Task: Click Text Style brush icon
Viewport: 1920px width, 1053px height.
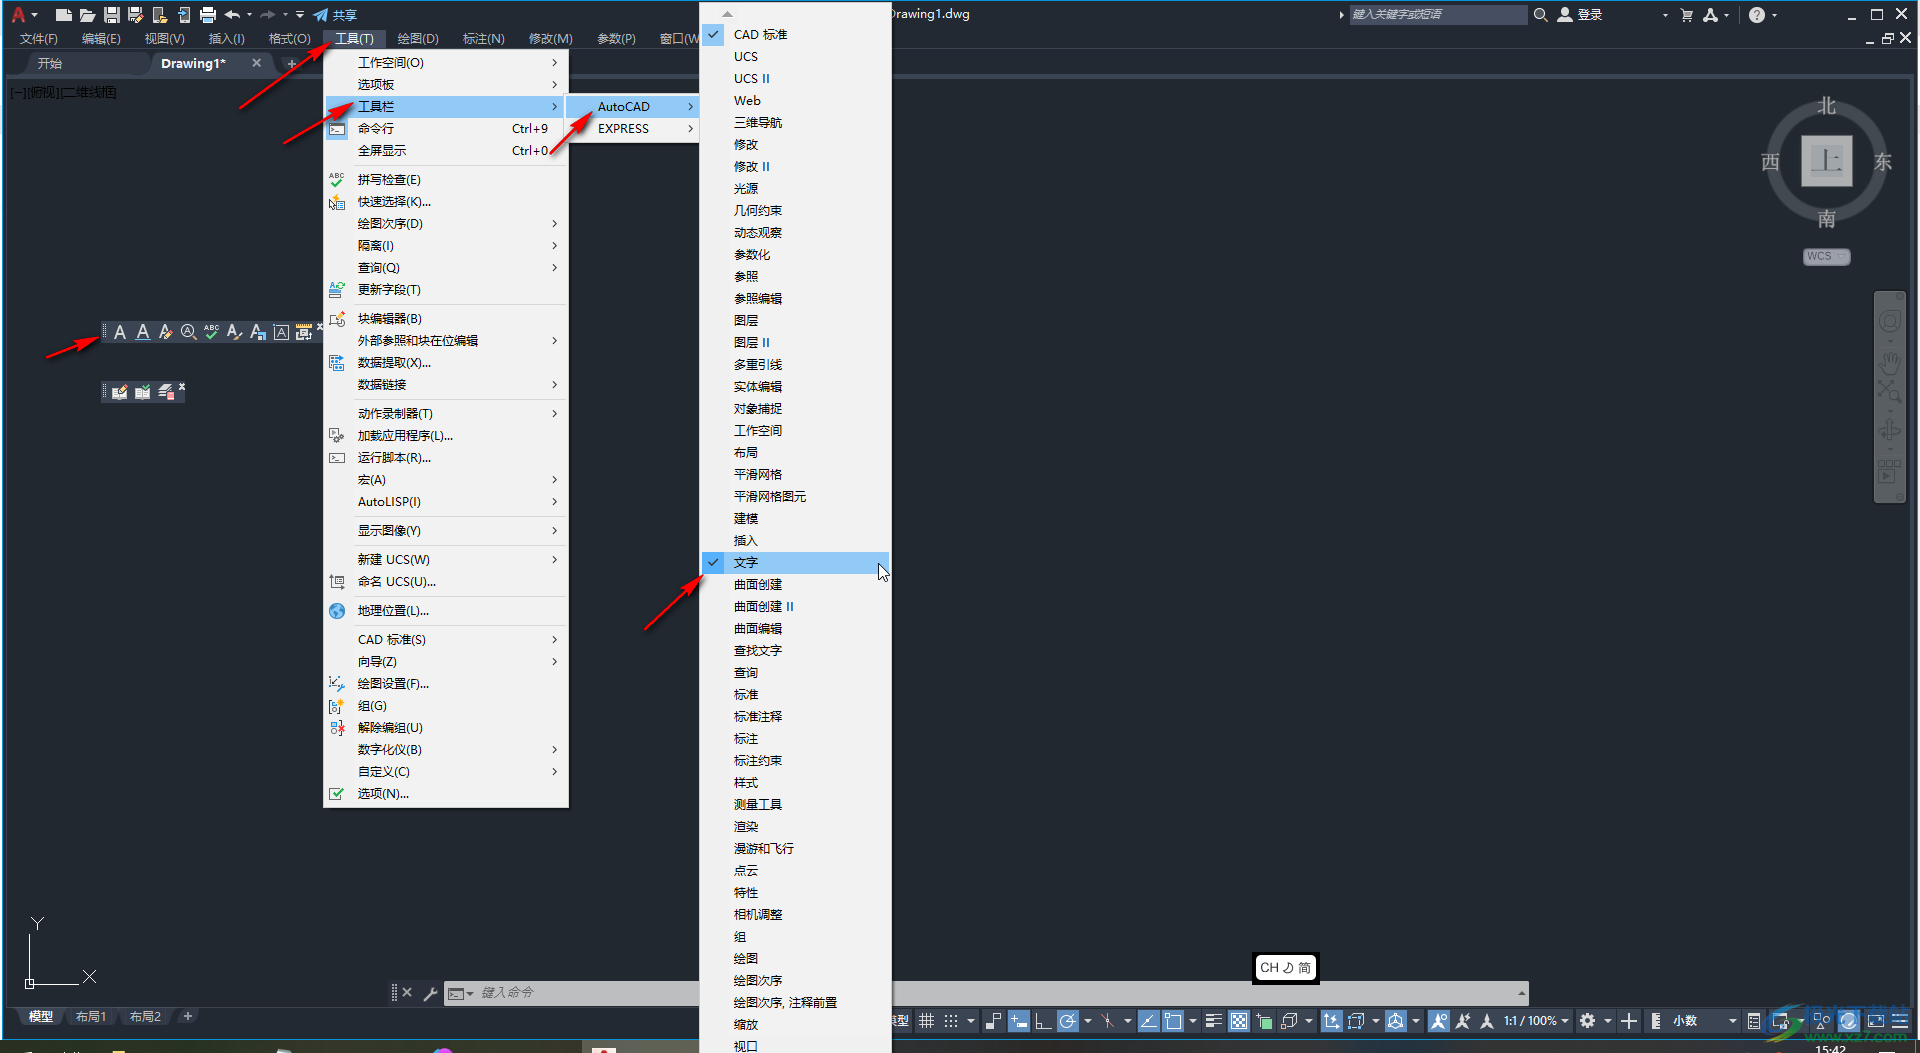Action: click(x=234, y=332)
